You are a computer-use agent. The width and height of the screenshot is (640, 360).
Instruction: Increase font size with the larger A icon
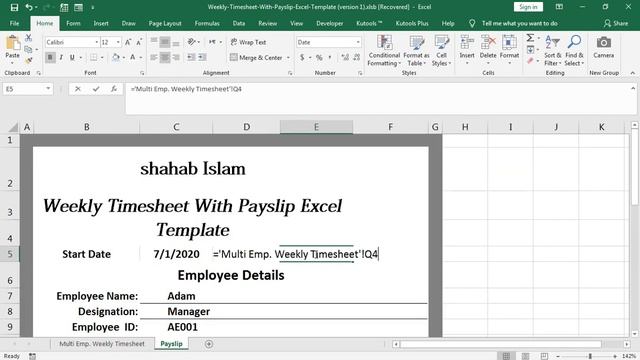point(128,42)
